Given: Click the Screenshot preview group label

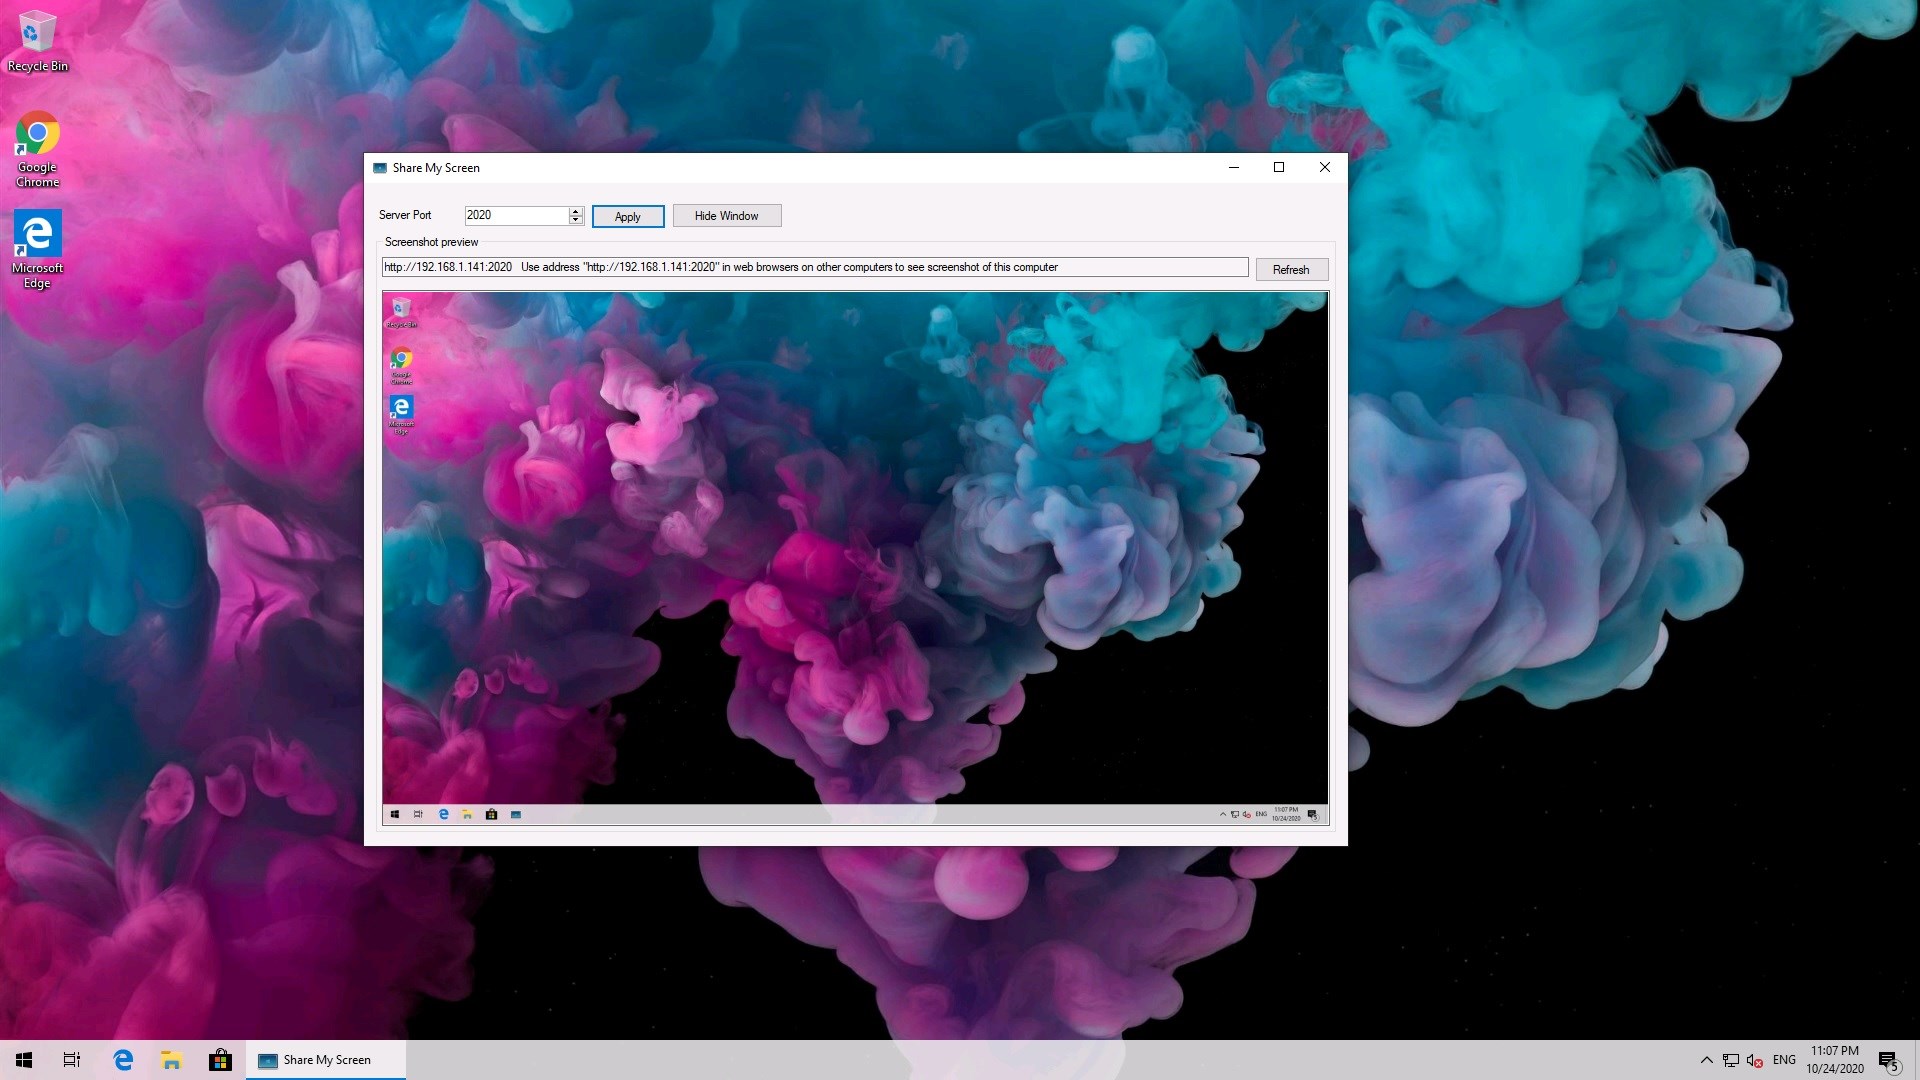Looking at the screenshot, I should click(x=431, y=242).
